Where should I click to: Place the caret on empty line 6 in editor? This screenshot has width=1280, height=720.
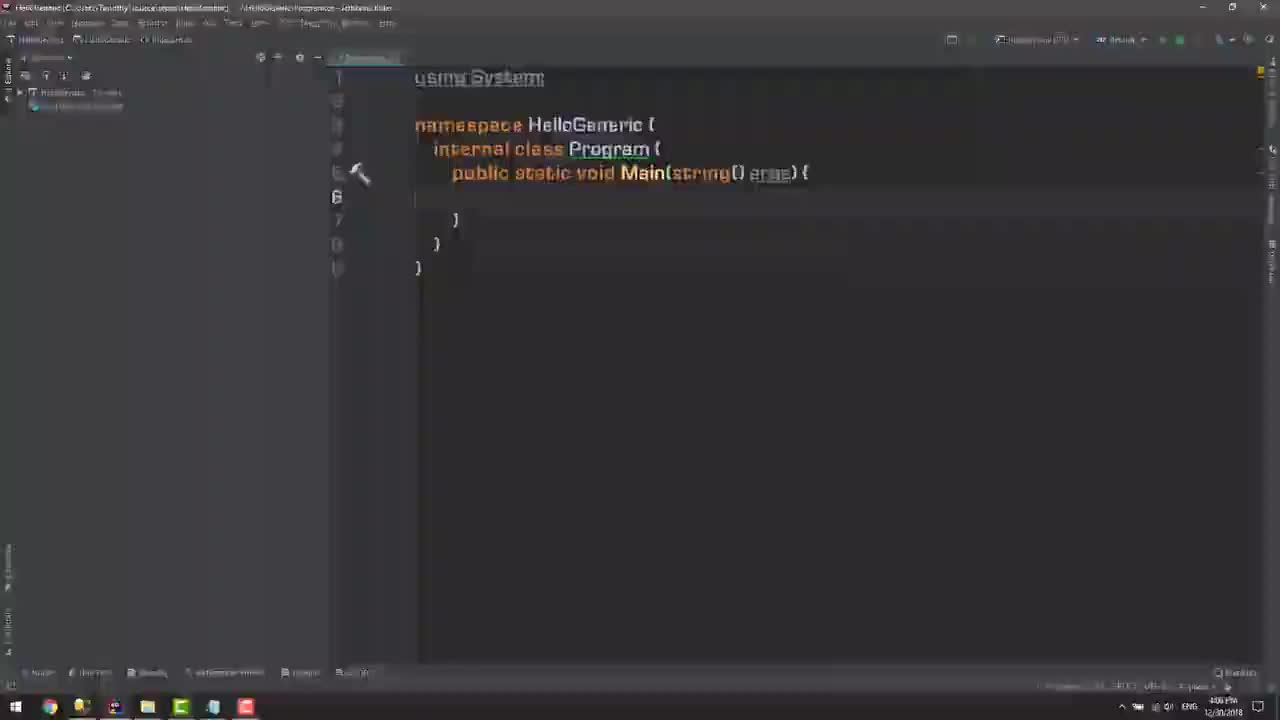pyautogui.click(x=835, y=197)
